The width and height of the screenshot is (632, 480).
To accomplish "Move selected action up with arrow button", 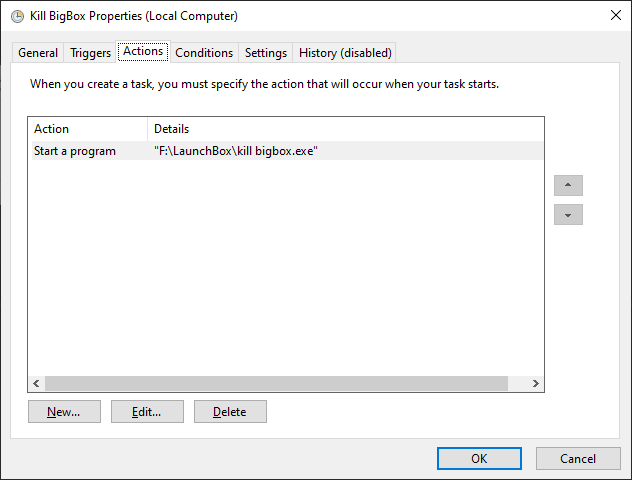I will coord(568,185).
